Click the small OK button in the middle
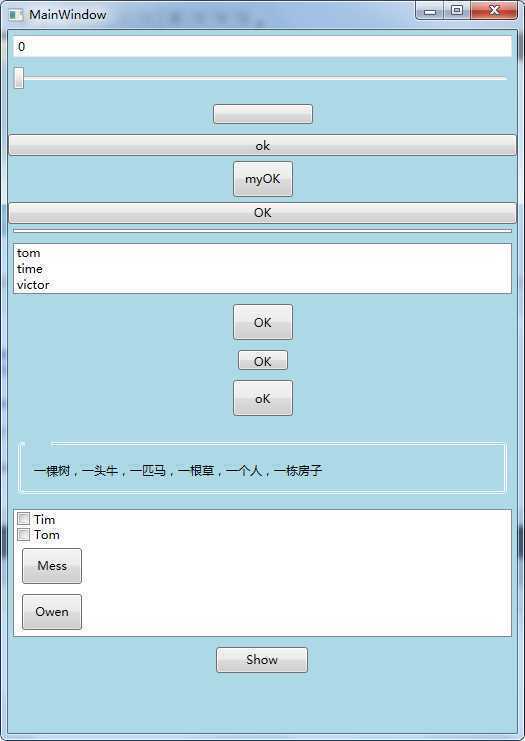This screenshot has width=525, height=741. tap(263, 361)
